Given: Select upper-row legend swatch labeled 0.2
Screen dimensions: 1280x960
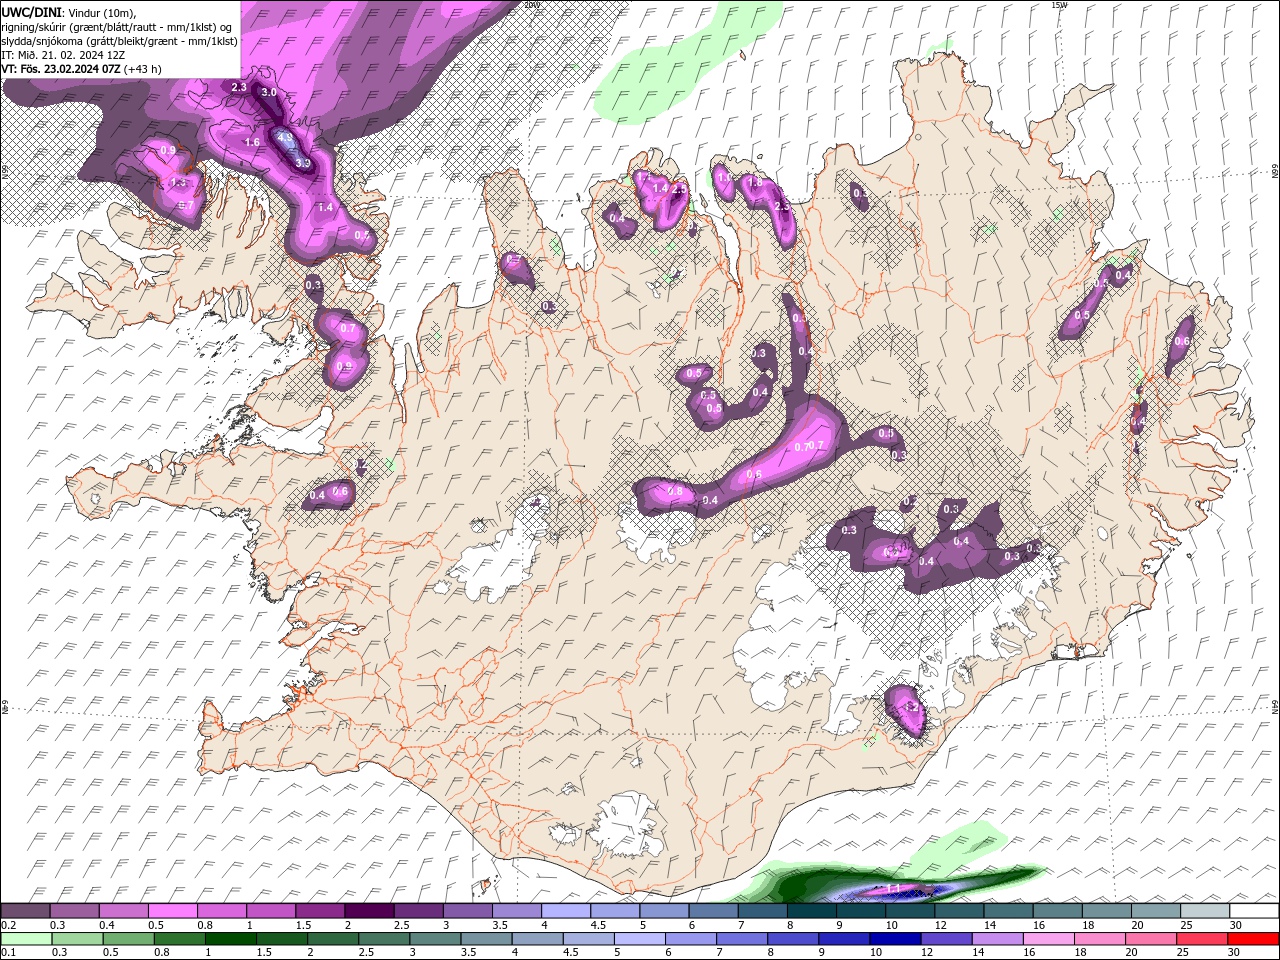Looking at the screenshot, I should (25, 911).
